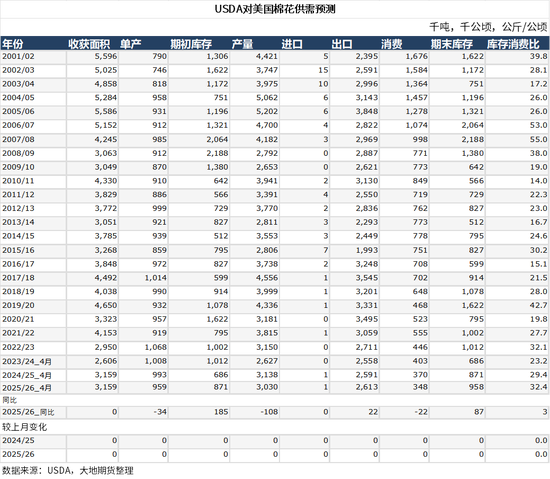Click the 期末库存 column header
The image size is (550, 479).
452,44
